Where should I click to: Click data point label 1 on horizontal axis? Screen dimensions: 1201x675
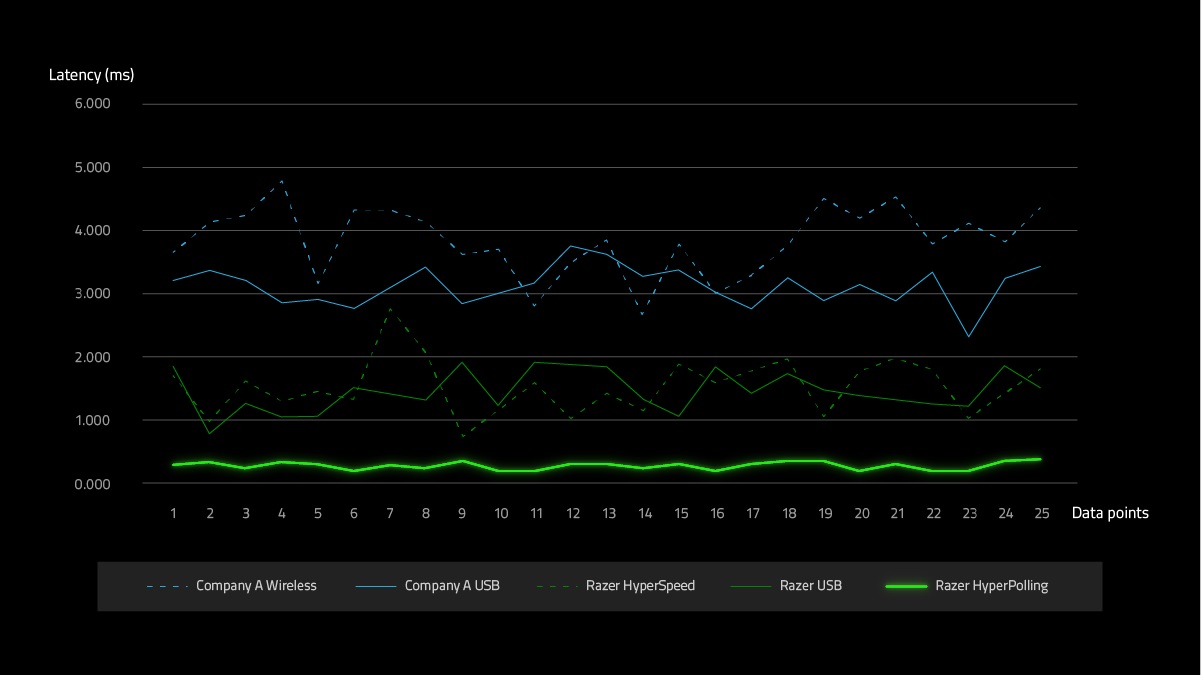[174, 513]
